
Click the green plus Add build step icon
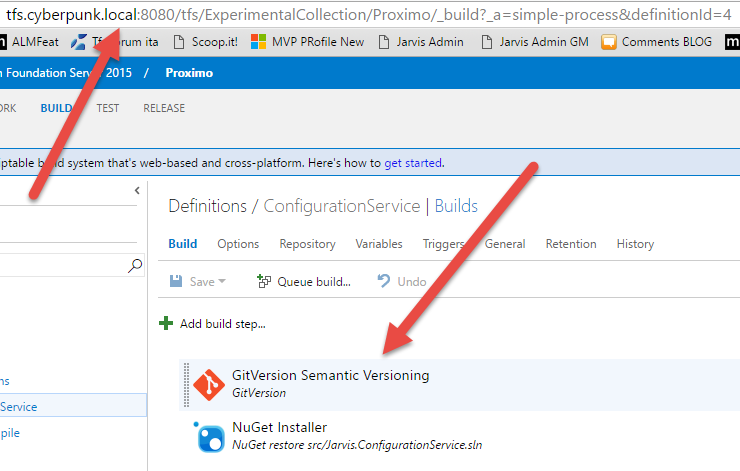166,323
